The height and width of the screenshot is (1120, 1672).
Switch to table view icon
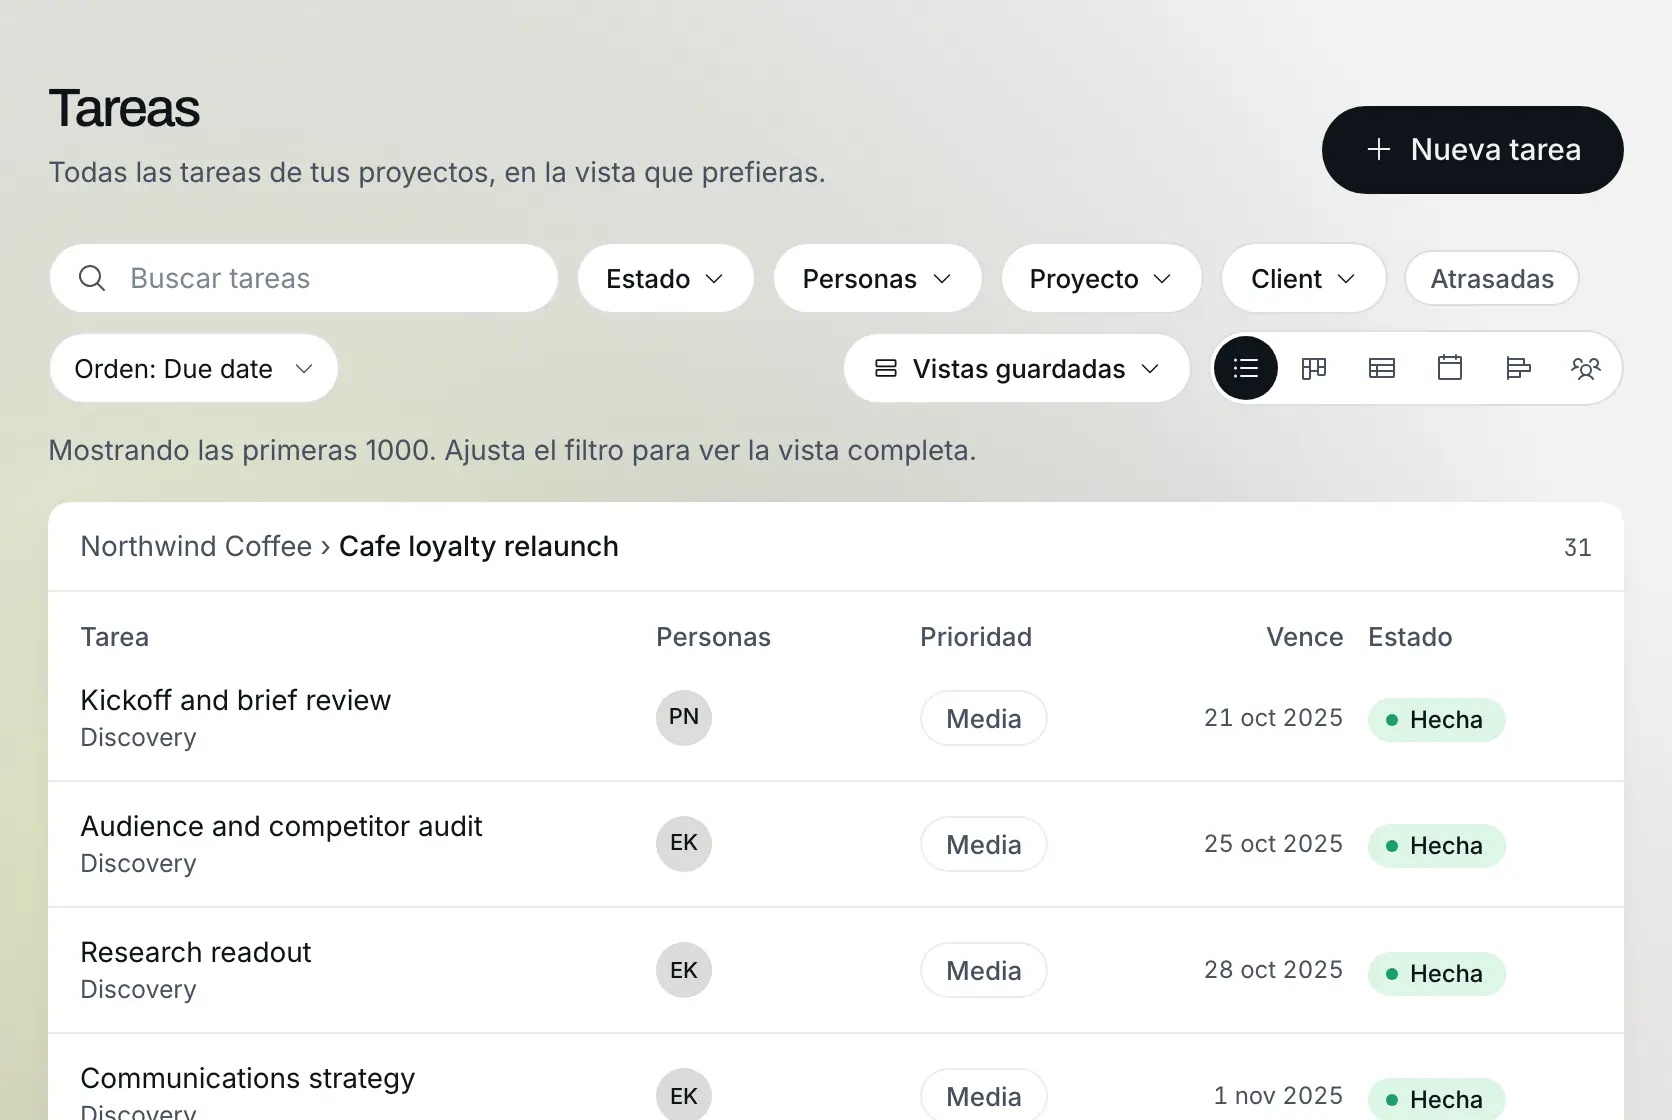[x=1382, y=368]
